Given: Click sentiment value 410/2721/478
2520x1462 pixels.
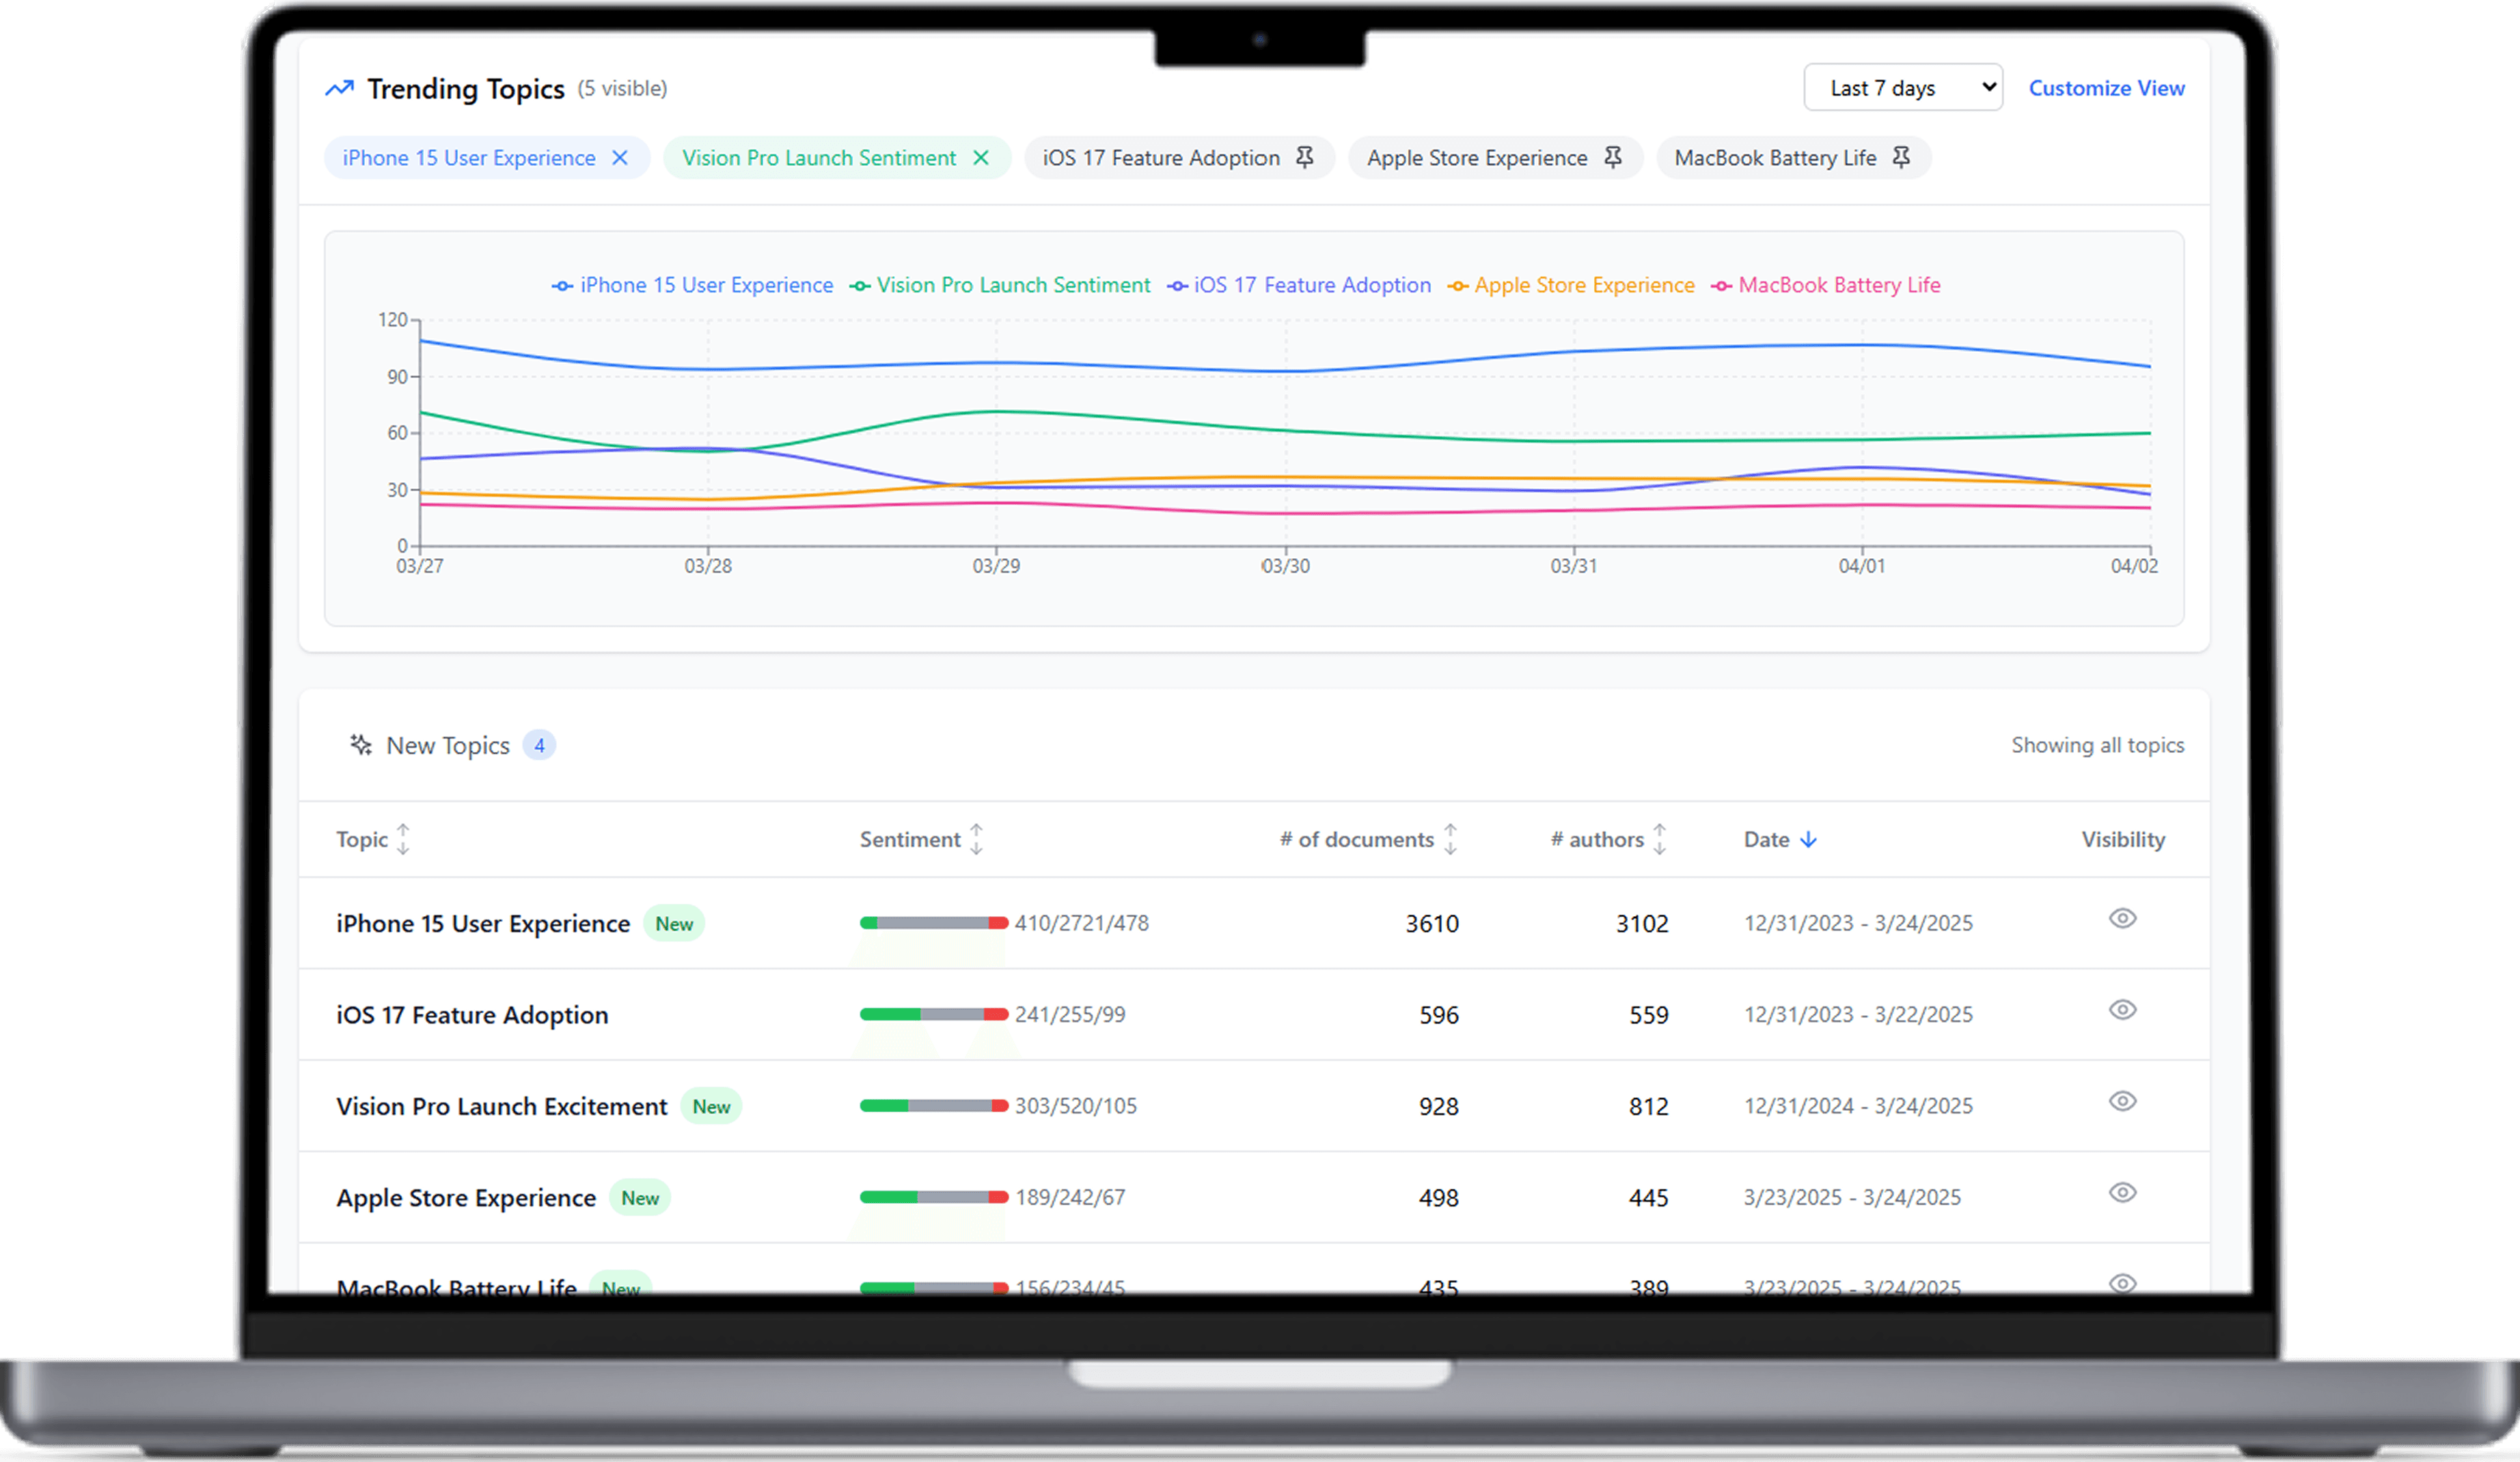Looking at the screenshot, I should 1082,923.
